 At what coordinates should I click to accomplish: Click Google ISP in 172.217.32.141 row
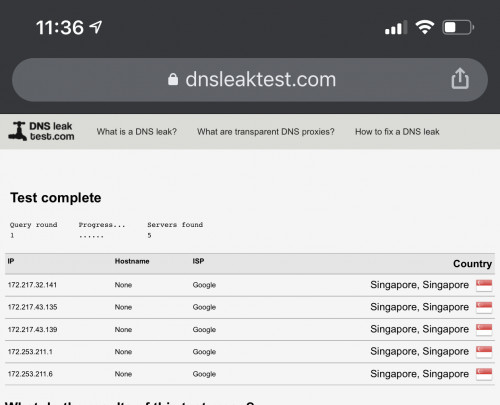(204, 285)
